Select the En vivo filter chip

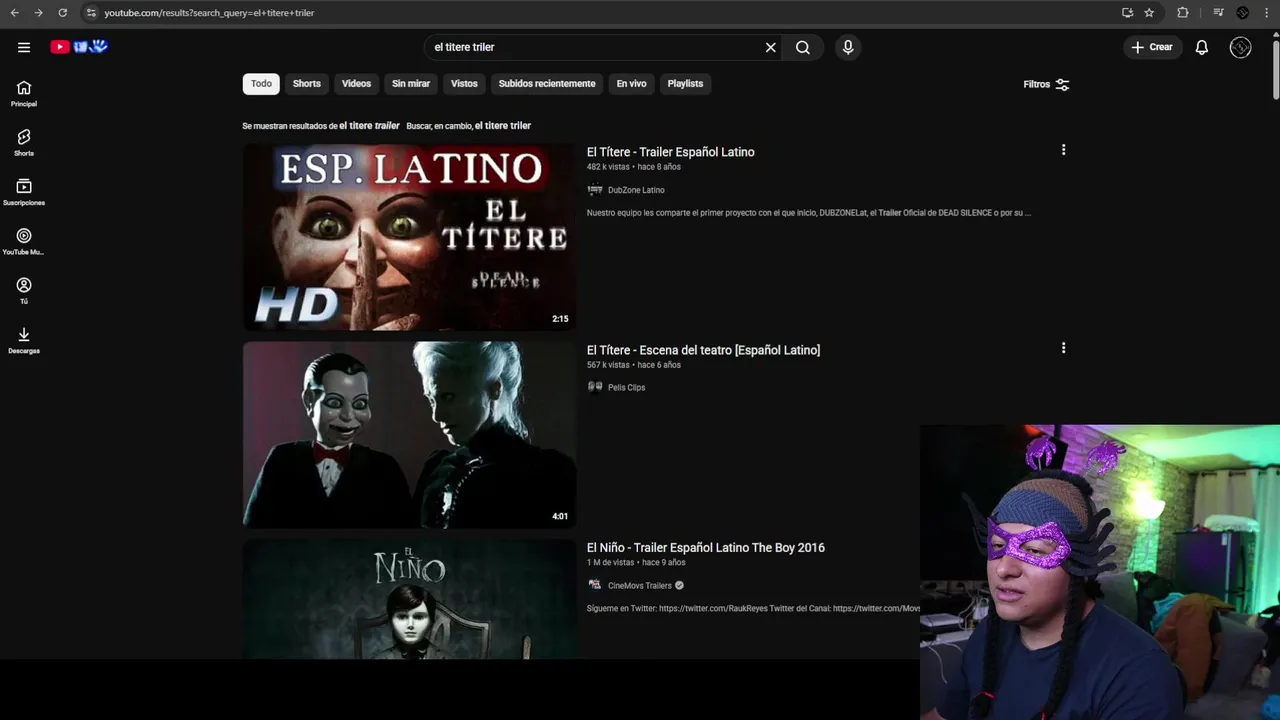coord(631,84)
